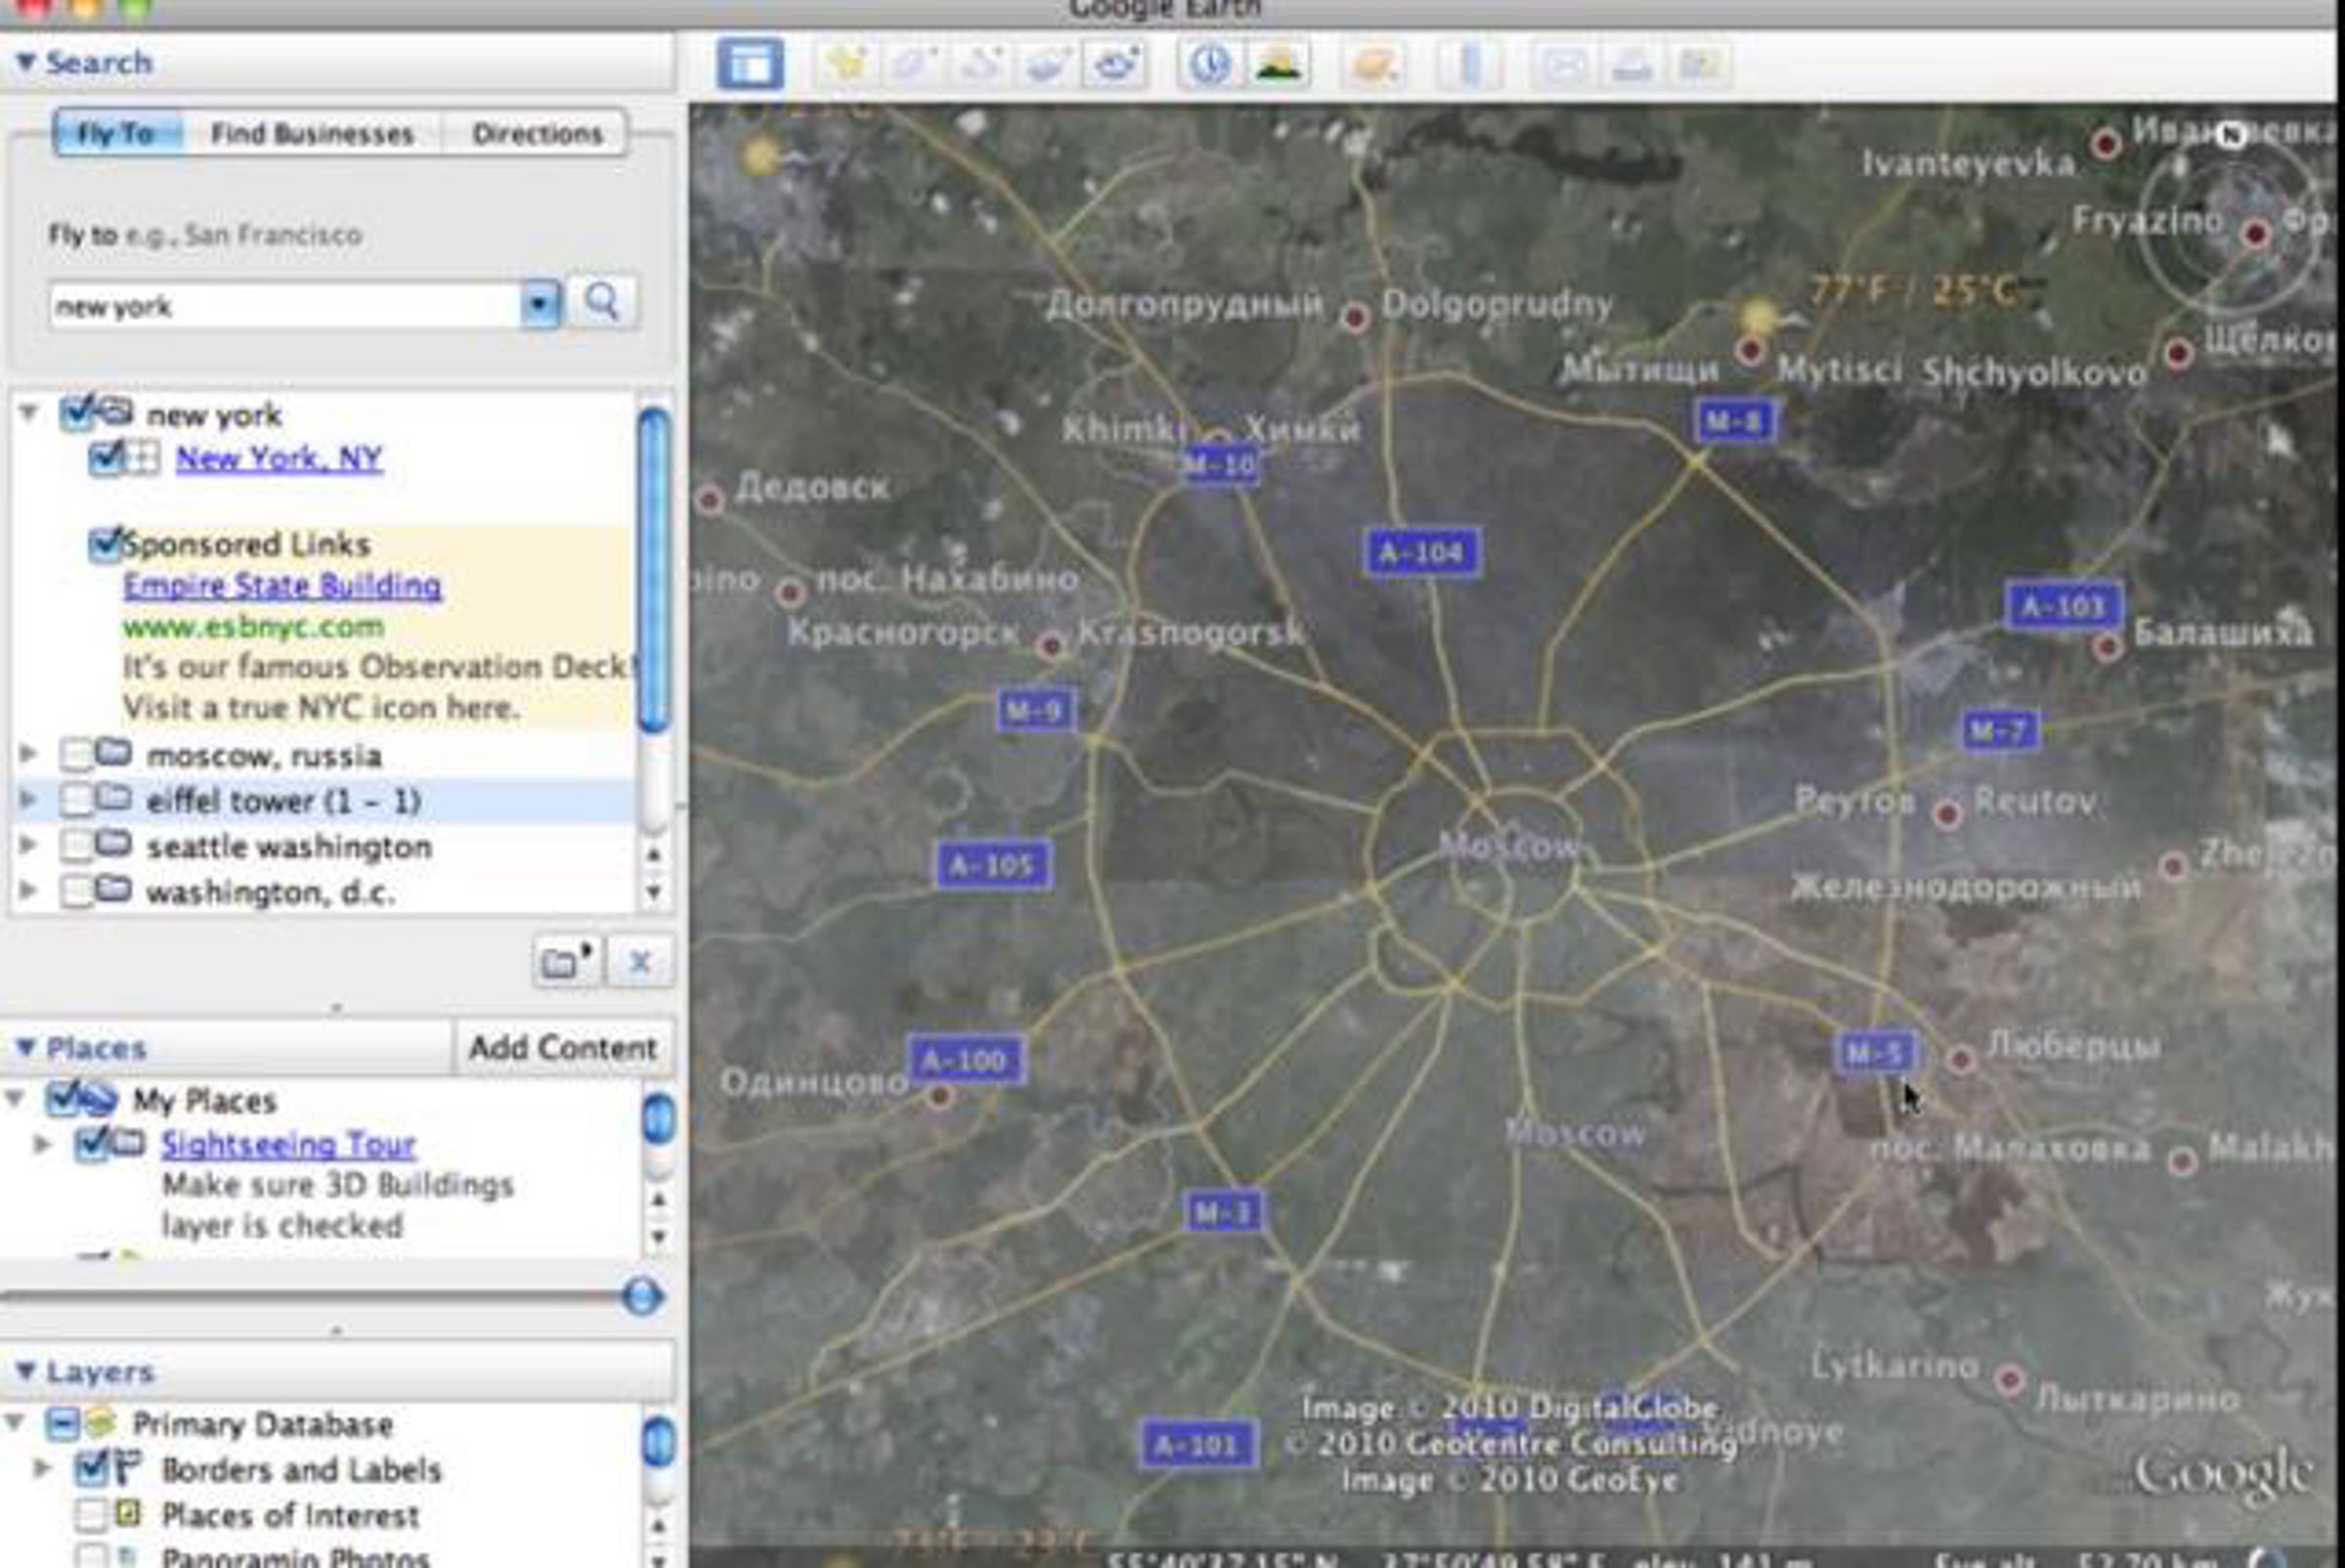2345x1568 pixels.
Task: Open historical imagery clock icon
Action: point(1210,65)
